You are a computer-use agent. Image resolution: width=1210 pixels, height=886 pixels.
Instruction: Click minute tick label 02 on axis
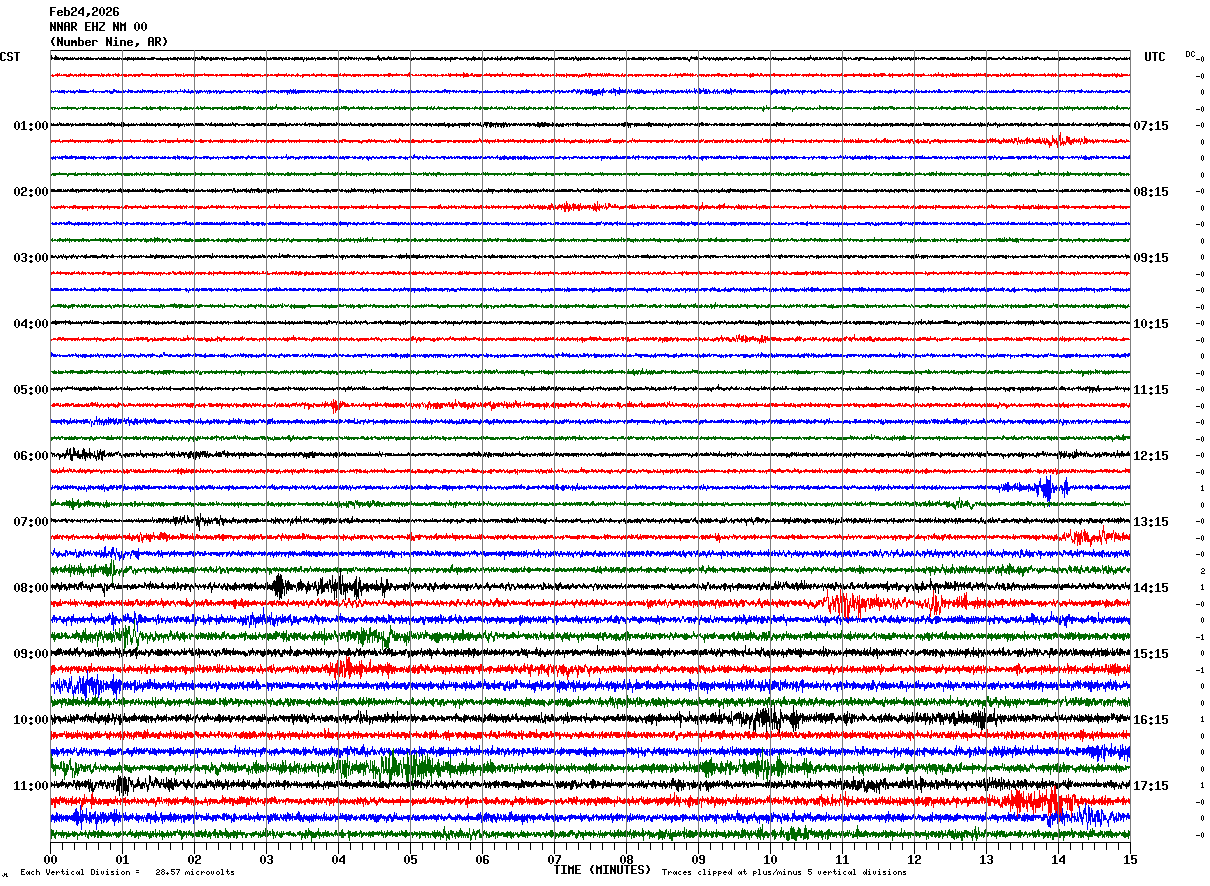(194, 859)
